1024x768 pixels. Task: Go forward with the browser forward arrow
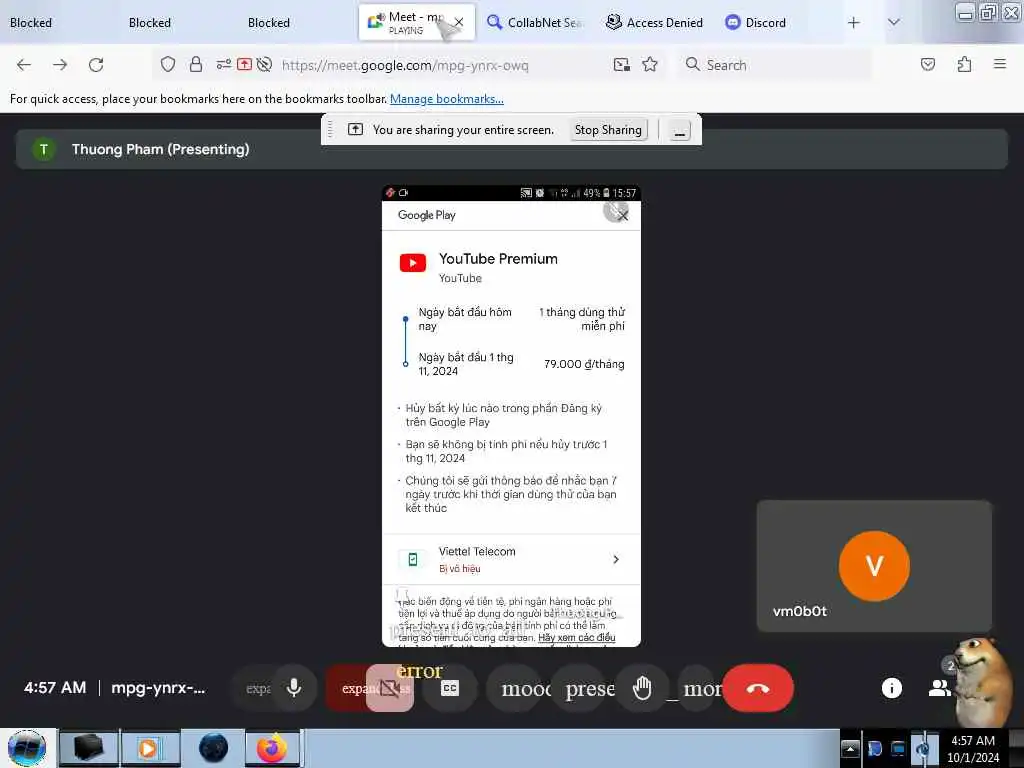60,65
